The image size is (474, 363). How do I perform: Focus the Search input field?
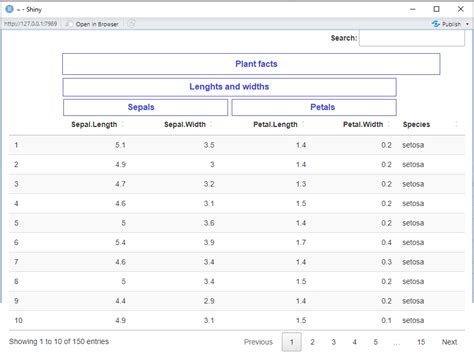click(412, 38)
